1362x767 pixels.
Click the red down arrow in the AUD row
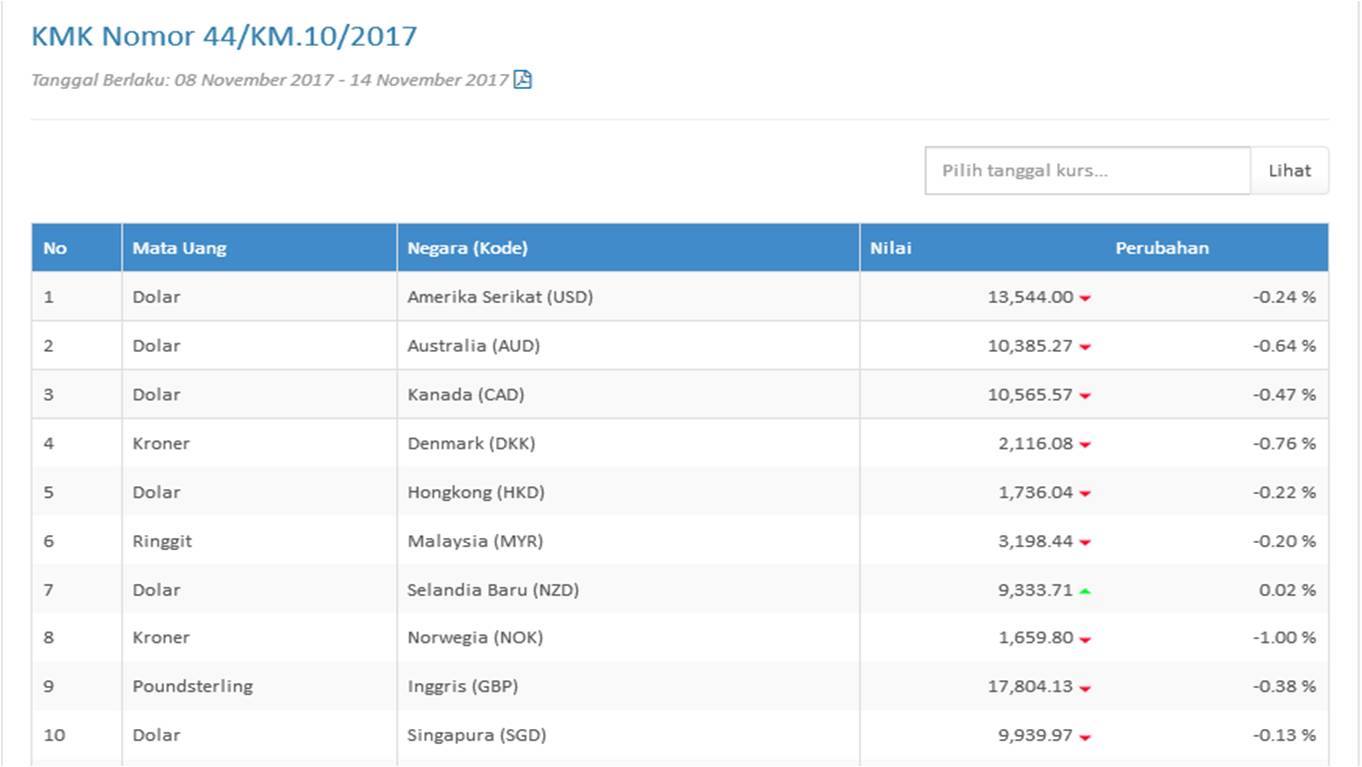click(x=1085, y=347)
